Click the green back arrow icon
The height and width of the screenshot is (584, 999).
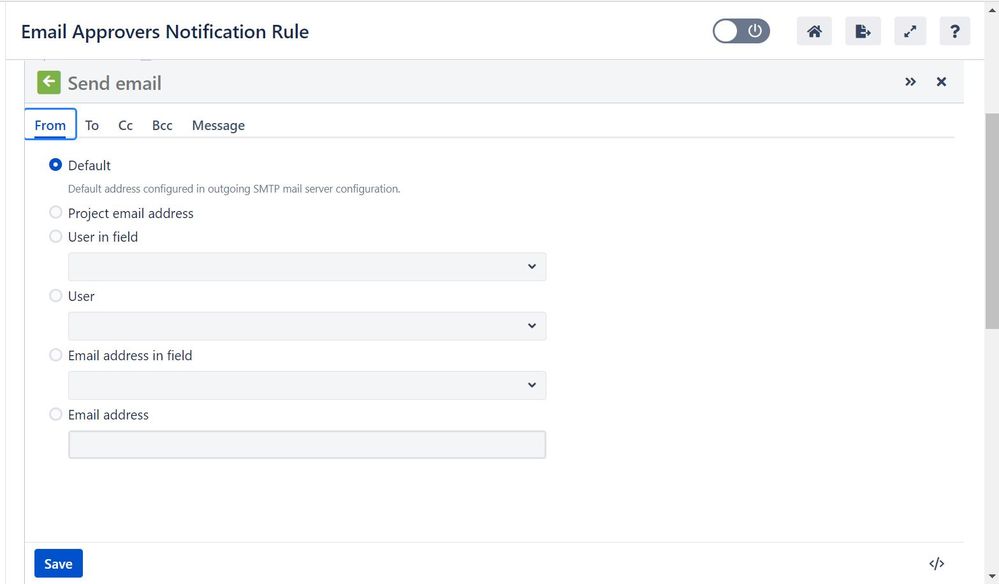click(x=48, y=82)
